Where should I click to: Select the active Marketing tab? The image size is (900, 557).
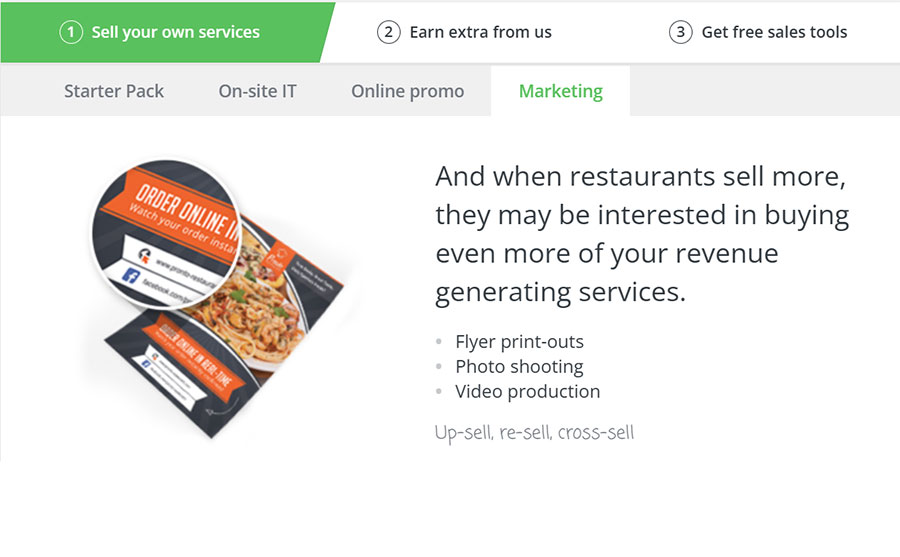(x=560, y=91)
